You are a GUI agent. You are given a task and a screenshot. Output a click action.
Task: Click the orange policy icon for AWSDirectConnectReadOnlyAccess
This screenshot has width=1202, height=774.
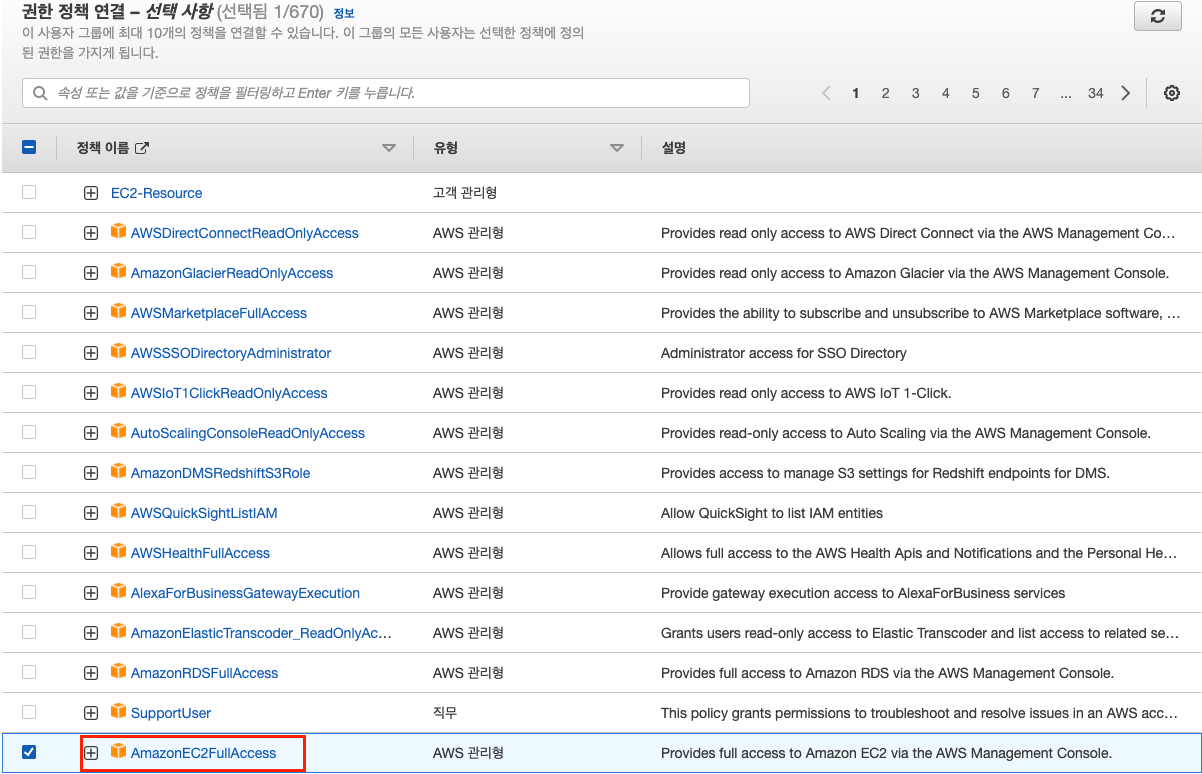click(118, 232)
